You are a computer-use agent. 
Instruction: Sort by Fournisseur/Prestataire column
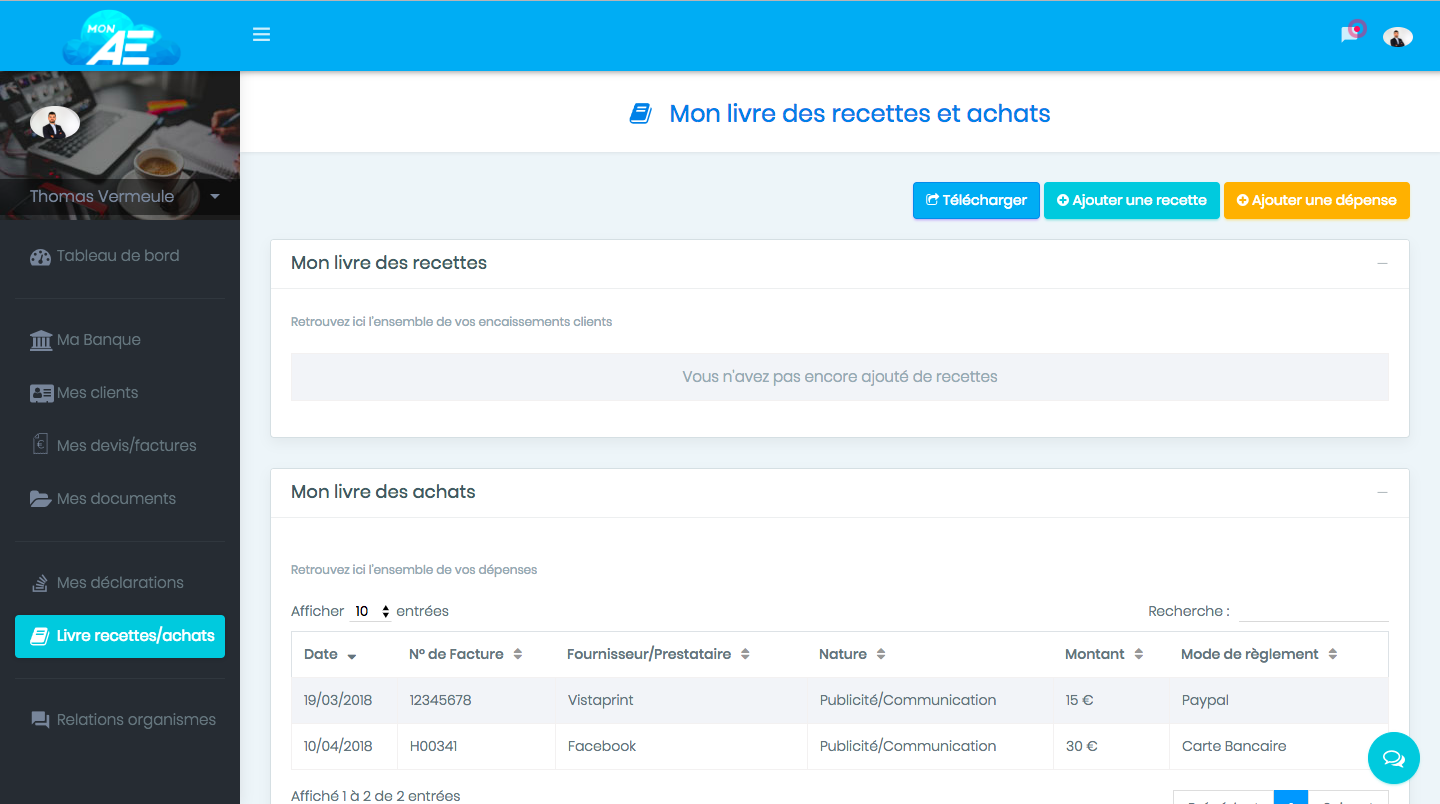[x=680, y=654]
